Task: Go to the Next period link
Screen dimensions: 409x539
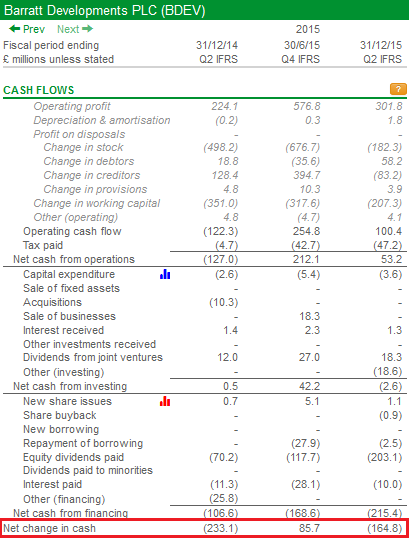Action: (x=75, y=29)
